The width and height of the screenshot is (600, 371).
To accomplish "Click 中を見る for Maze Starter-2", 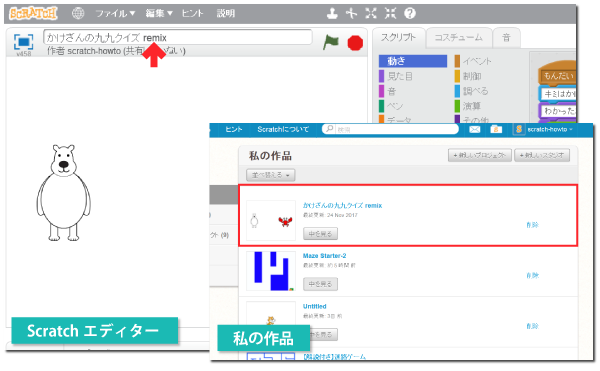I will click(x=320, y=284).
